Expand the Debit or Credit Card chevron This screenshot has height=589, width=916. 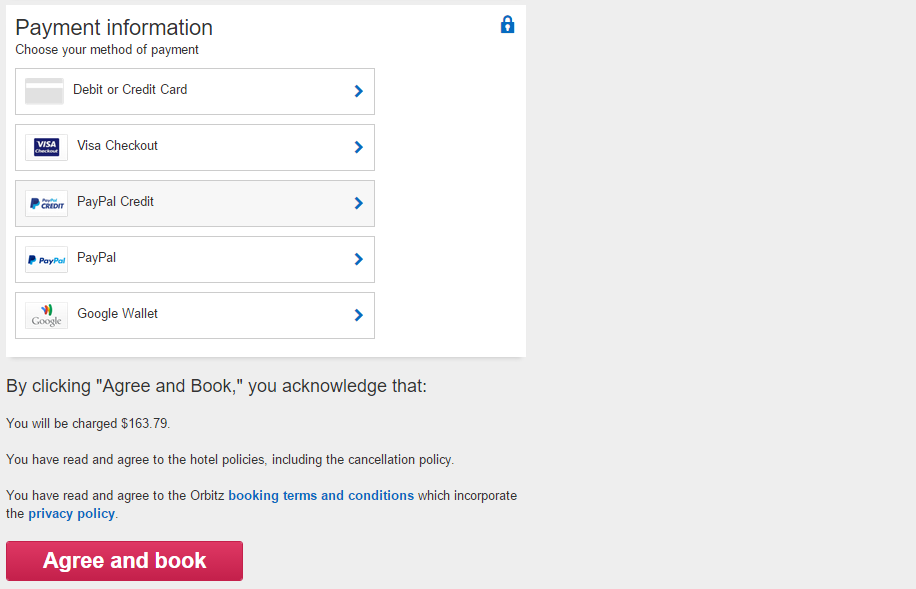click(359, 91)
